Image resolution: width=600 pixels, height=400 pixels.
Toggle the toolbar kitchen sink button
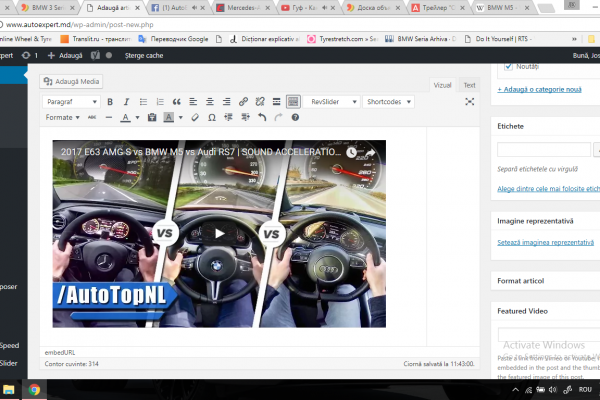(x=293, y=102)
